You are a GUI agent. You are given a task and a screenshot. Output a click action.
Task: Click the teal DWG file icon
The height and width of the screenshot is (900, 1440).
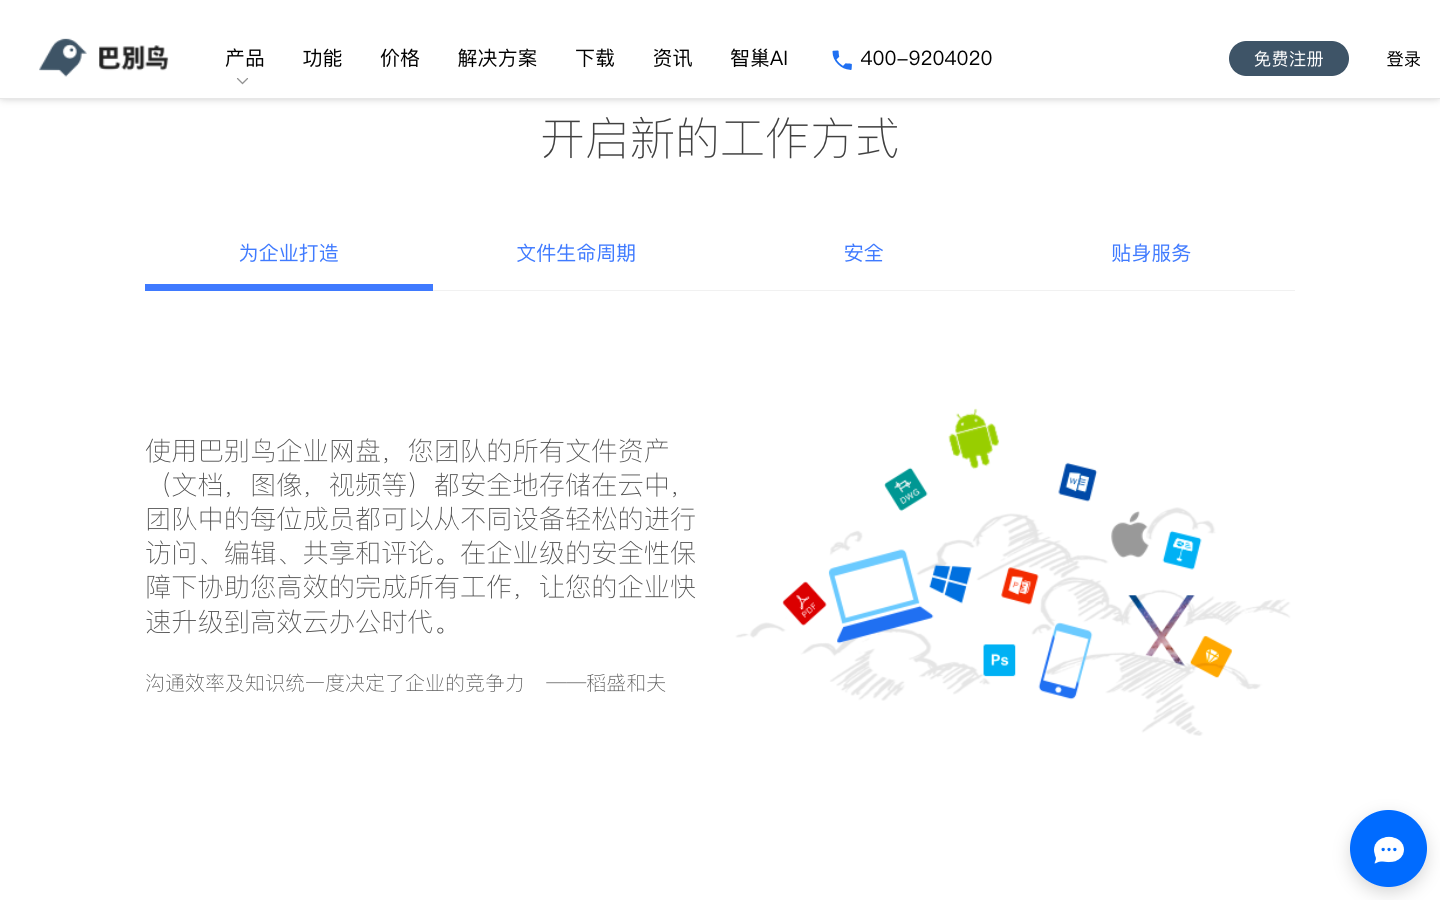point(906,490)
